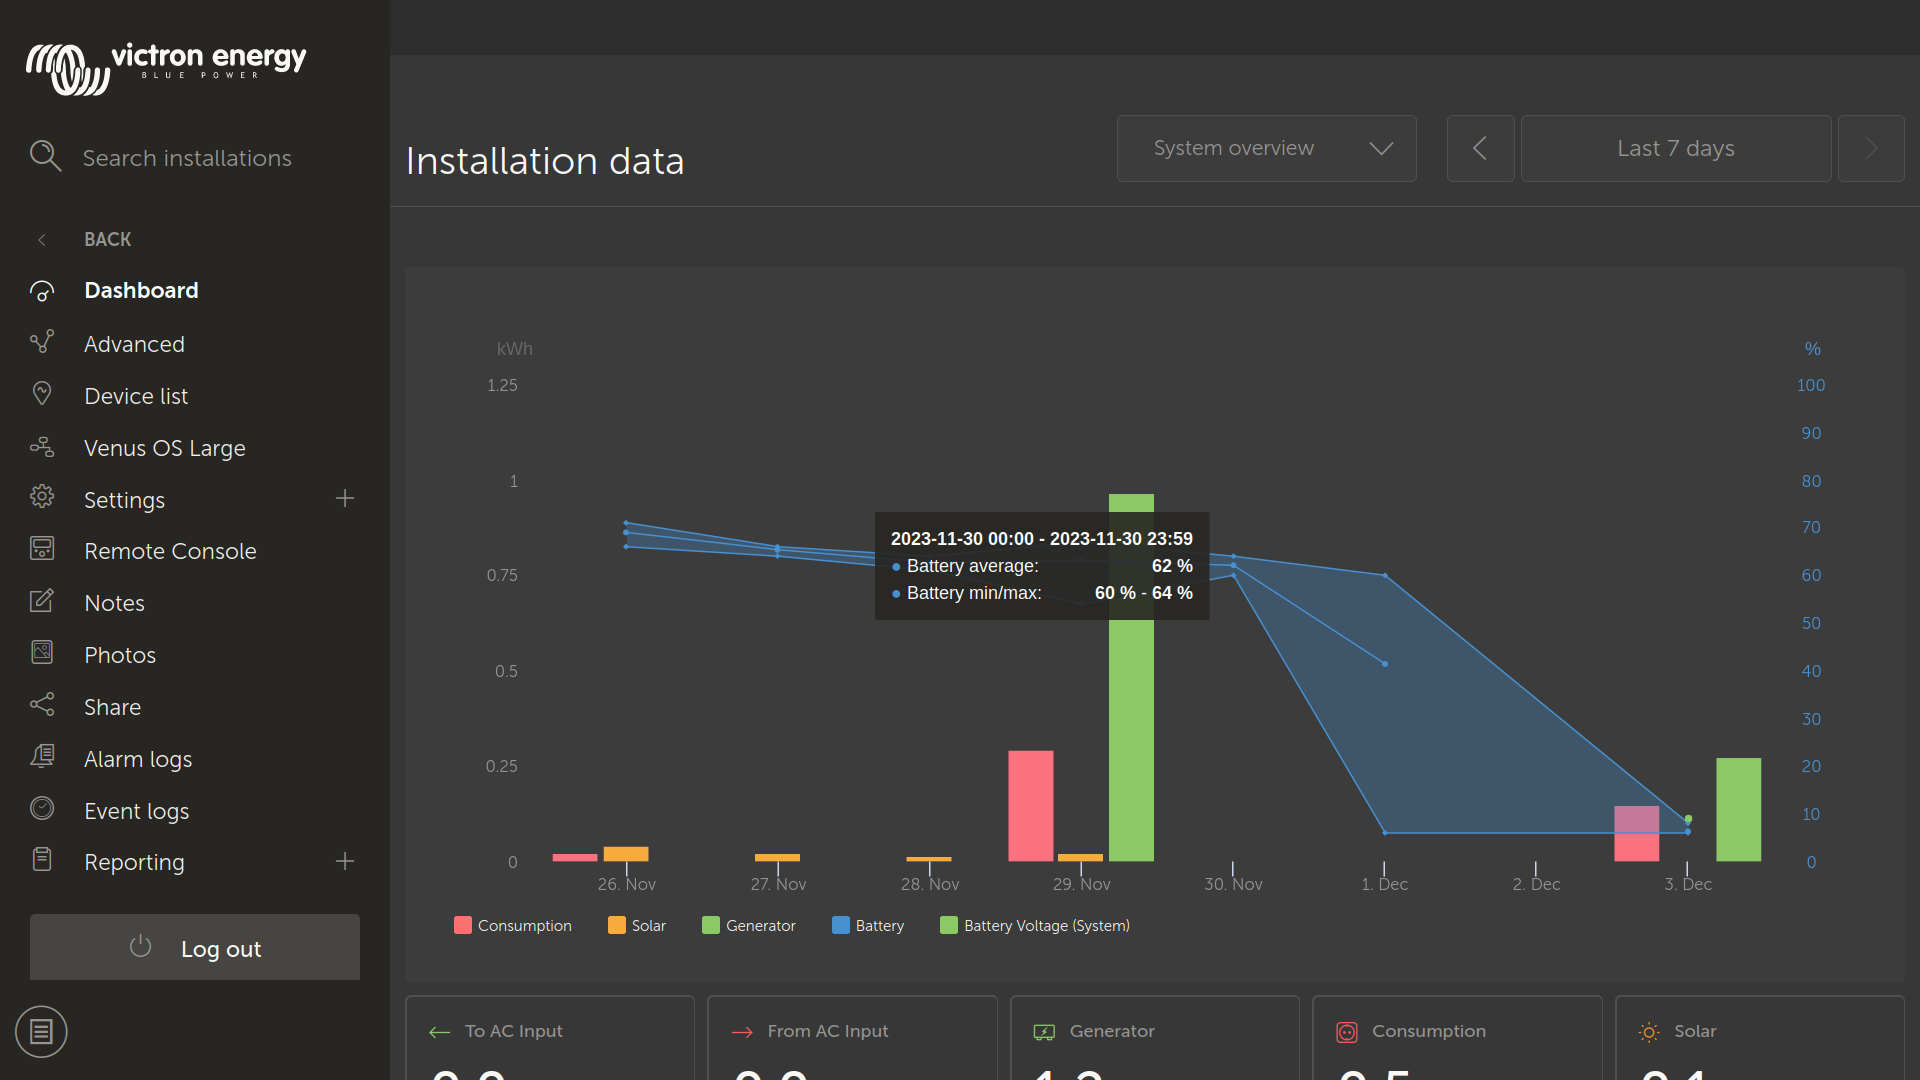Click the Share nodes icon
The height and width of the screenshot is (1080, 1920).
[x=42, y=705]
